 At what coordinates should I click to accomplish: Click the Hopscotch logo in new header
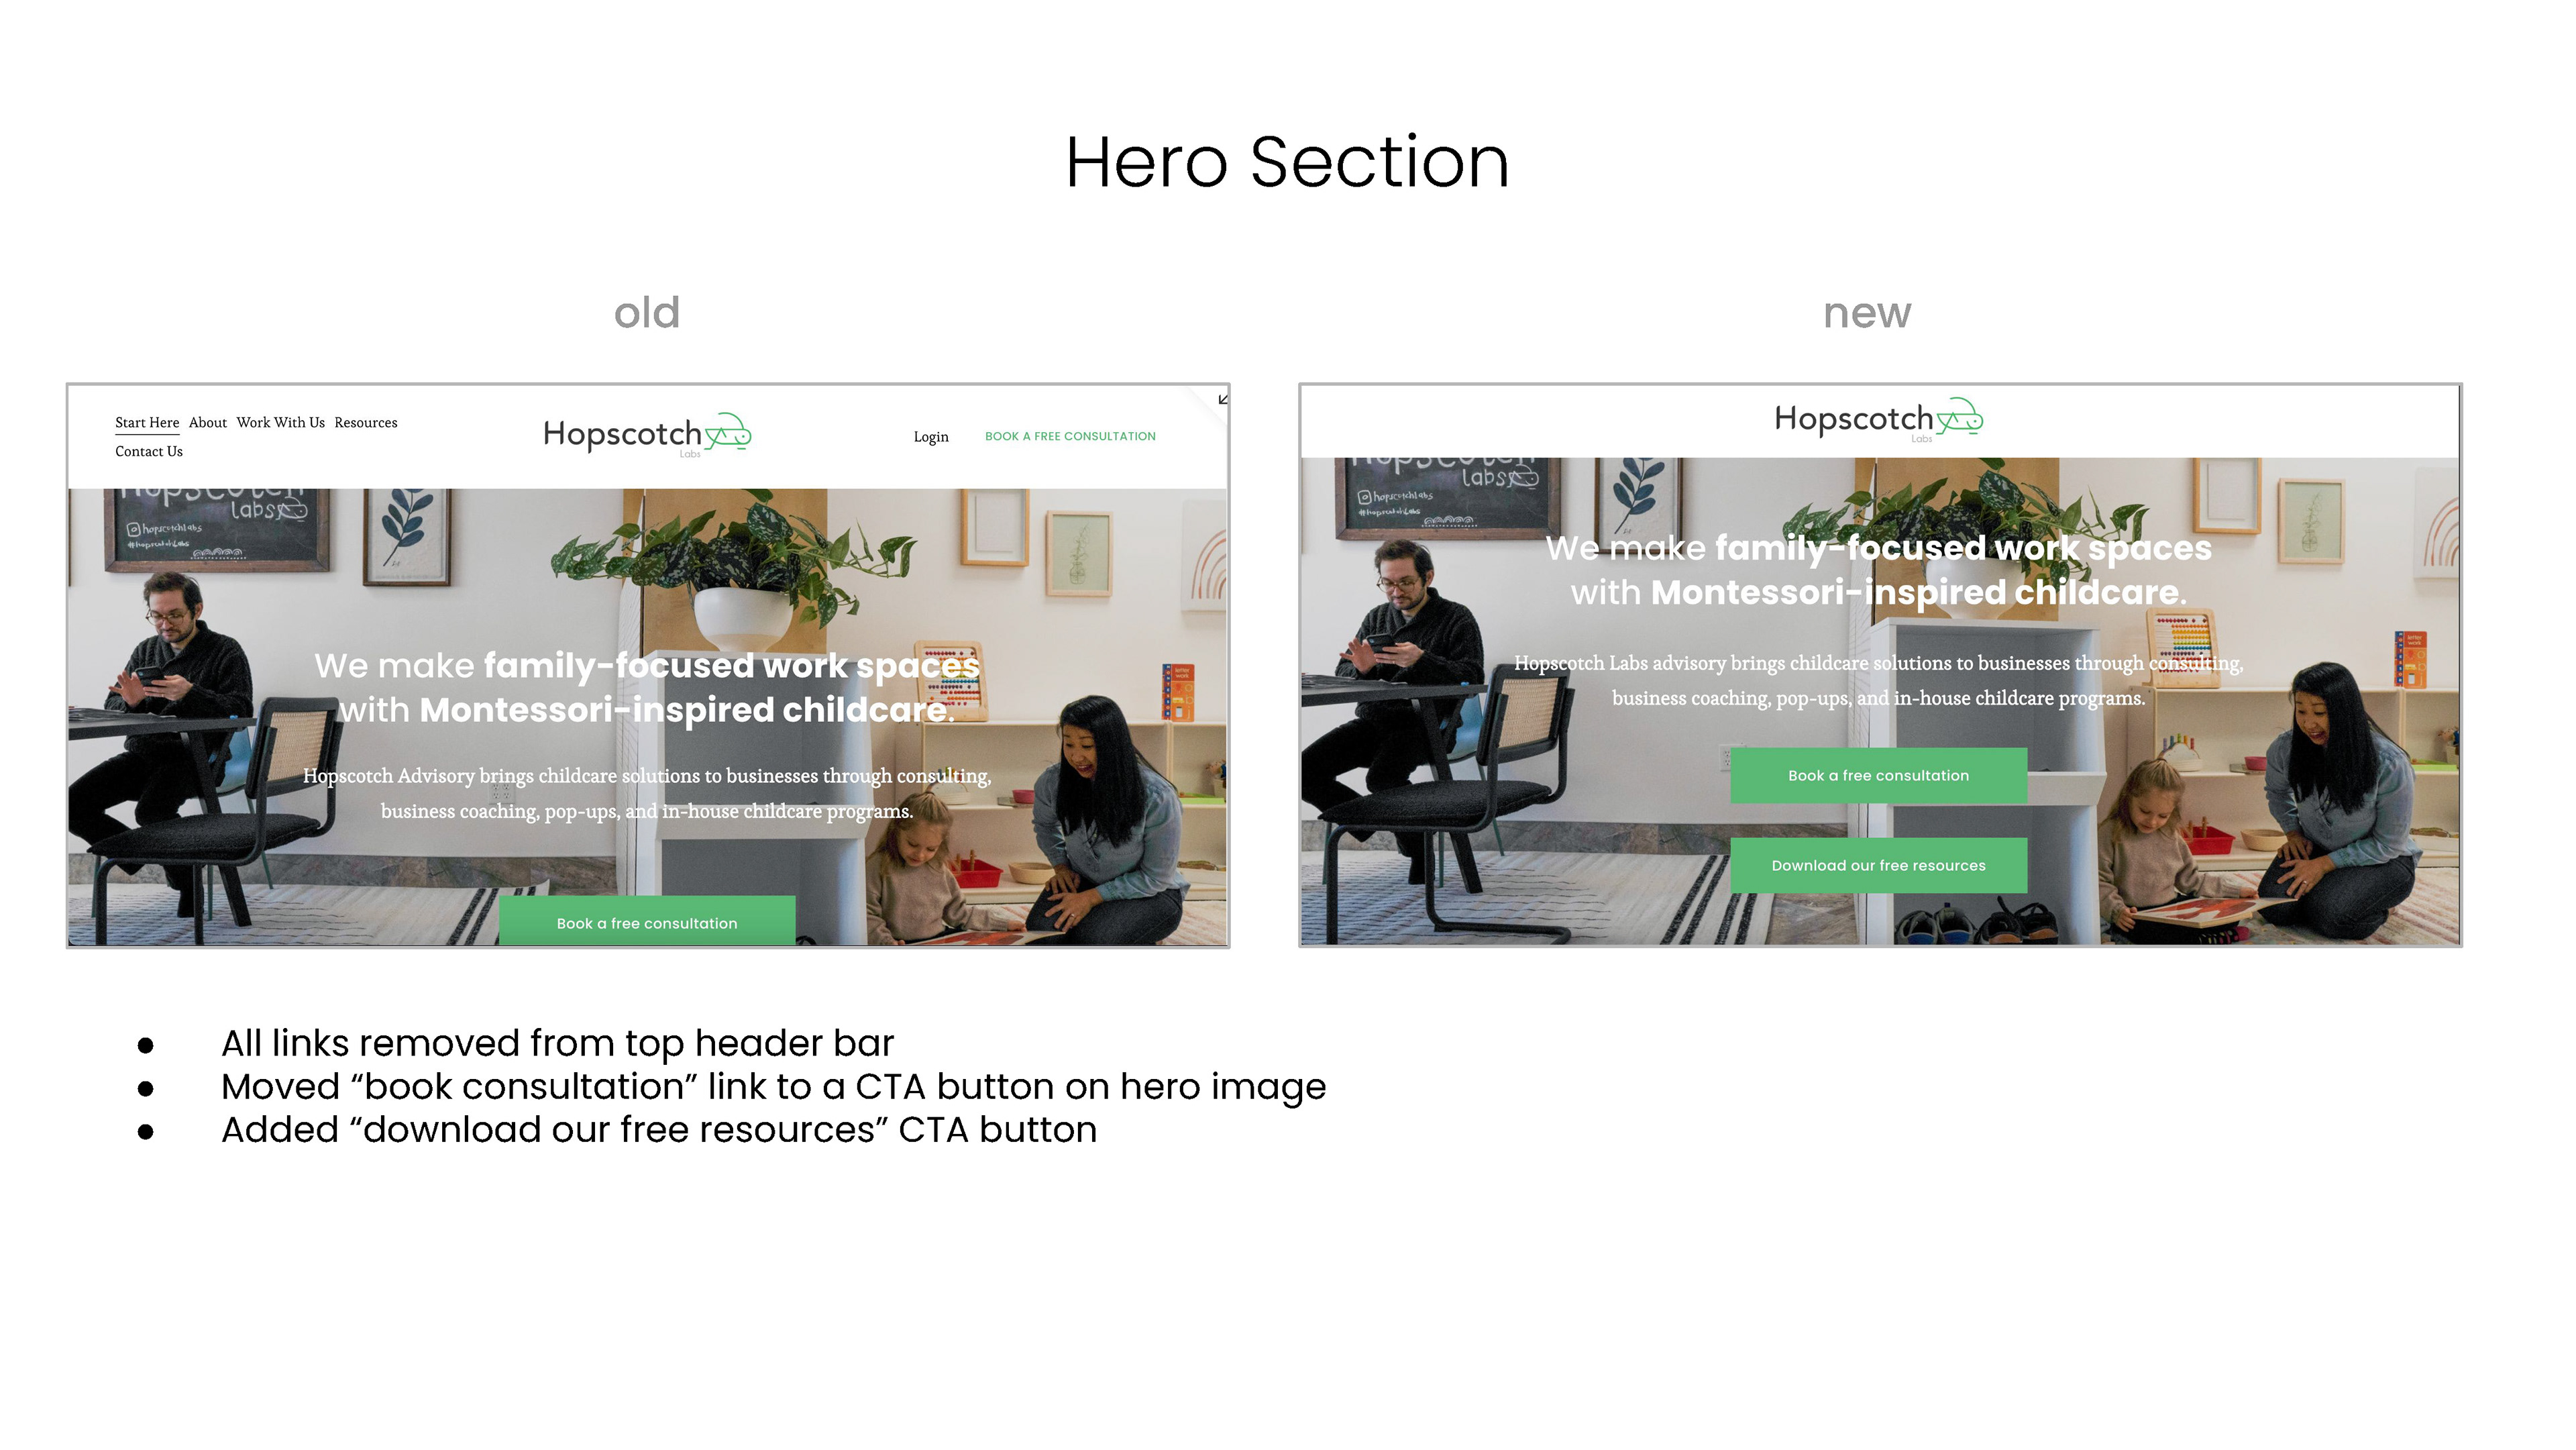1879,420
